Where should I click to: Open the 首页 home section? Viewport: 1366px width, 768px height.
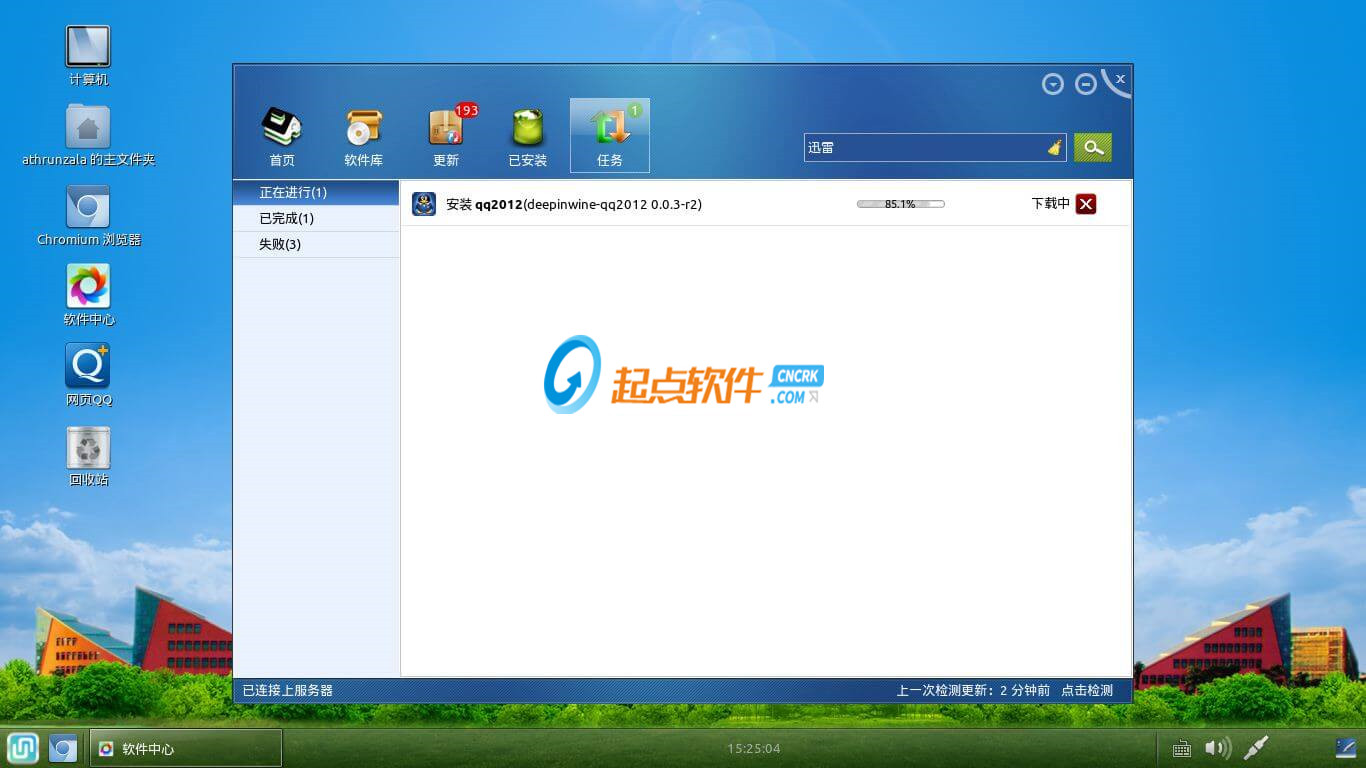(282, 137)
